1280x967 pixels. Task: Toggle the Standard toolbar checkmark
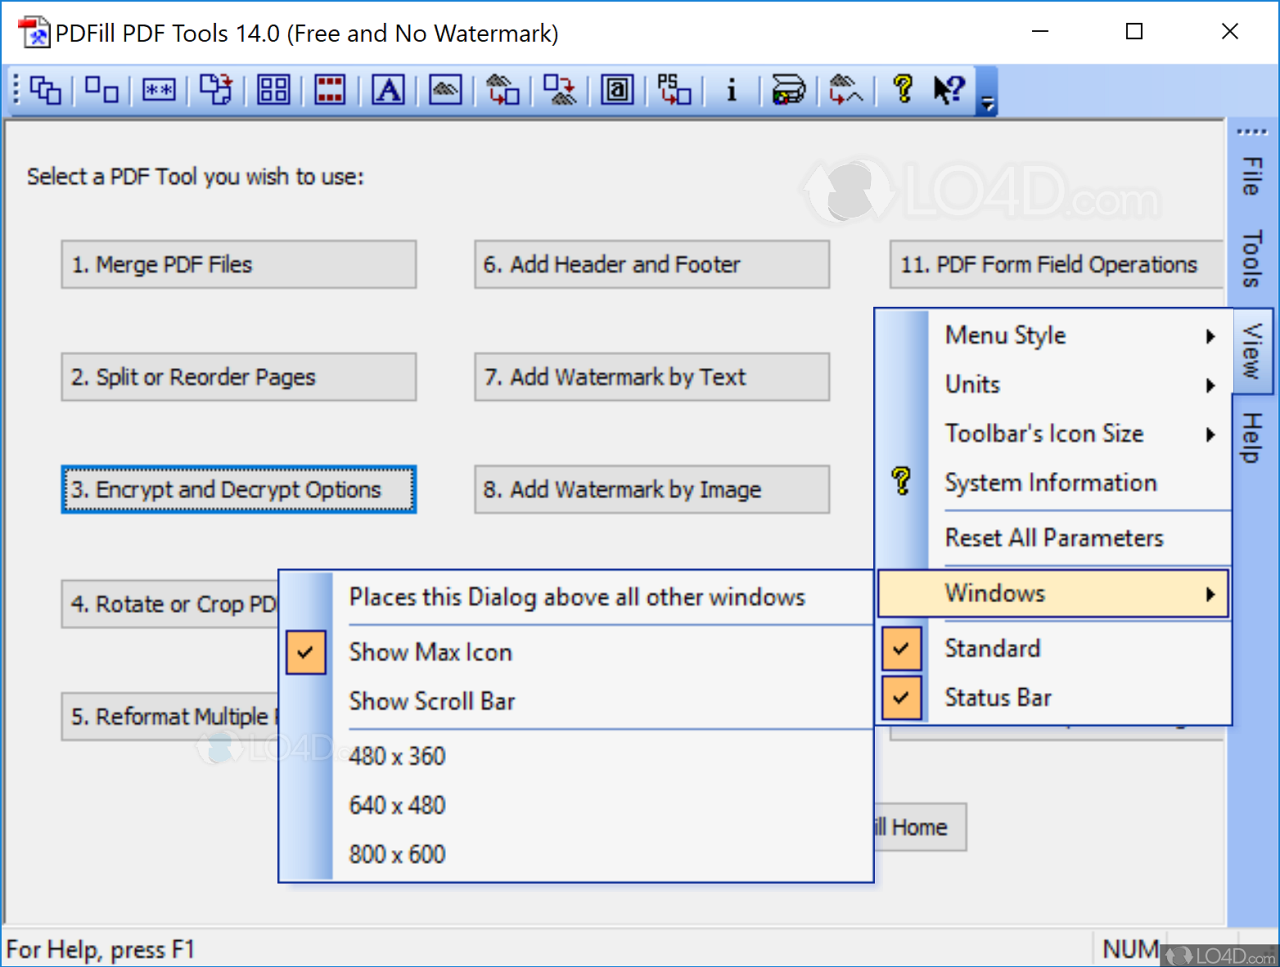(901, 648)
